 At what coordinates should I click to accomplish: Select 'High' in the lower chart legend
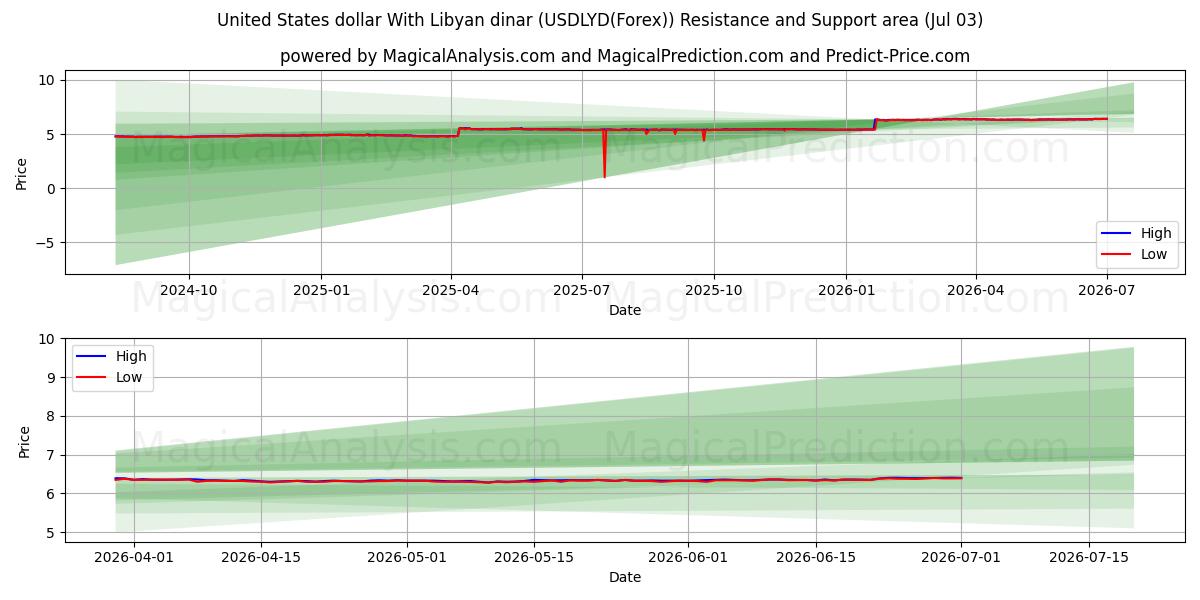(131, 356)
